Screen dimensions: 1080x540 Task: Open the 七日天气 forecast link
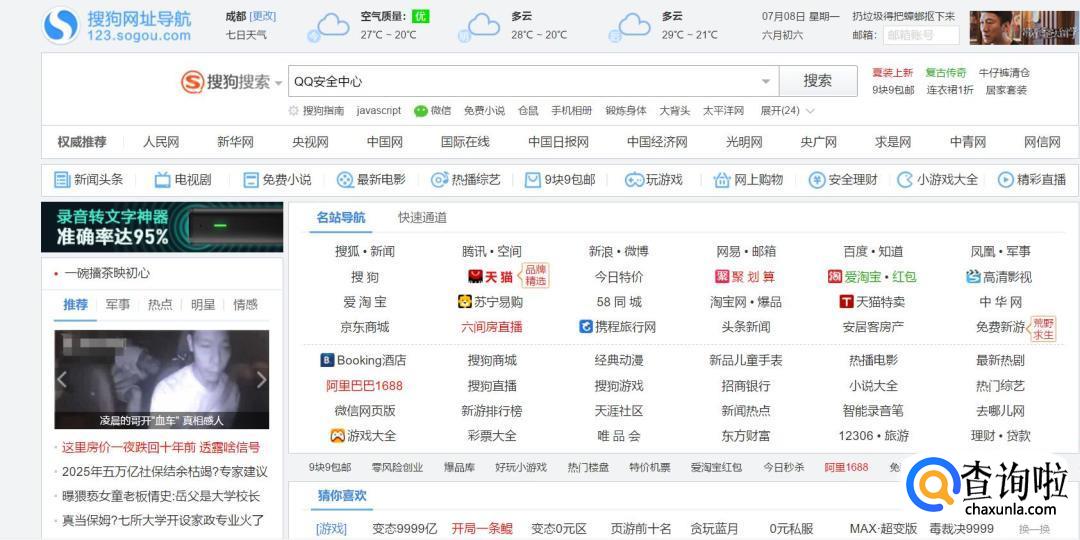coord(246,34)
